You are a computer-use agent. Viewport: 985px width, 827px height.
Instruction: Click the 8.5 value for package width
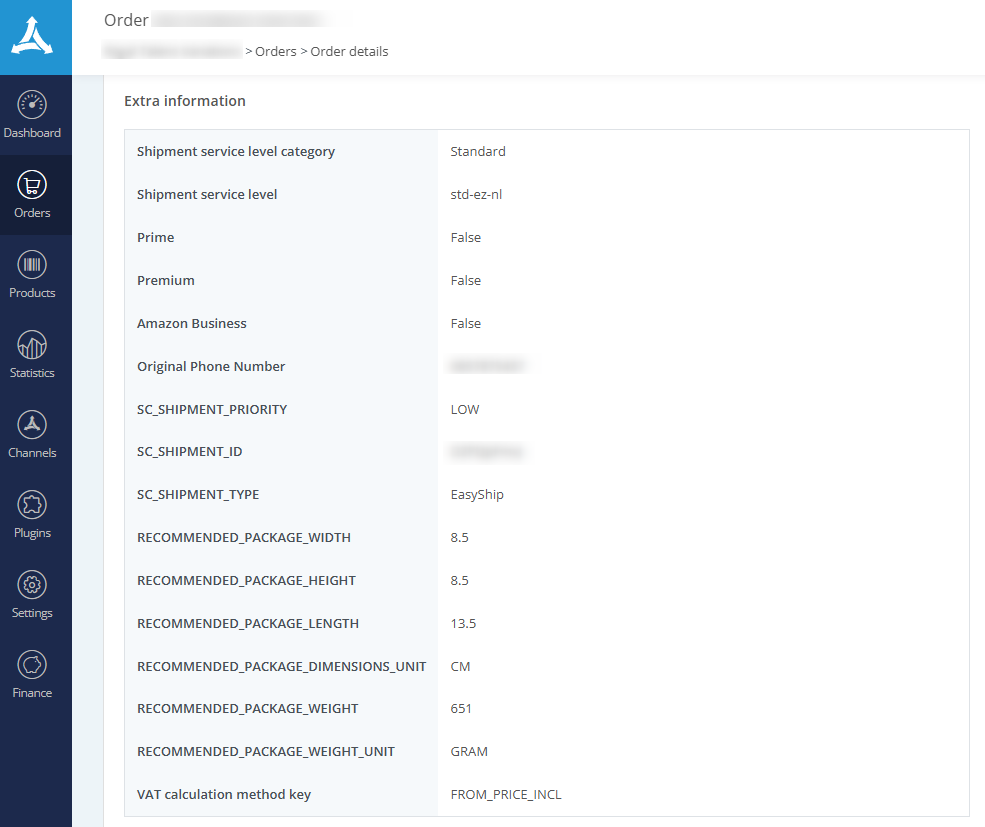pos(459,537)
